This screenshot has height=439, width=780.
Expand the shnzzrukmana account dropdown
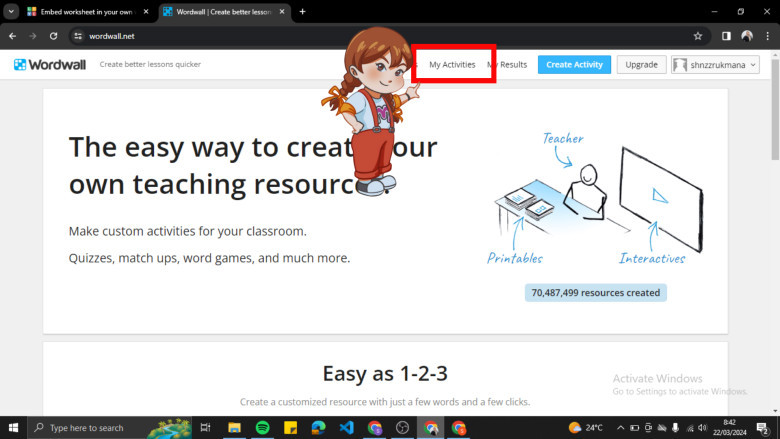pos(715,65)
